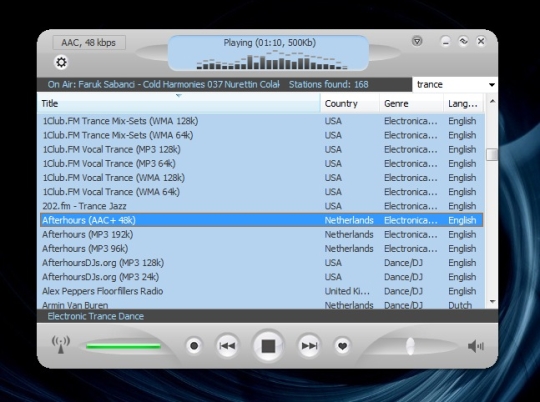The image size is (540, 402).
Task: Toggle compact mode with the wave icon
Action: coord(463,41)
